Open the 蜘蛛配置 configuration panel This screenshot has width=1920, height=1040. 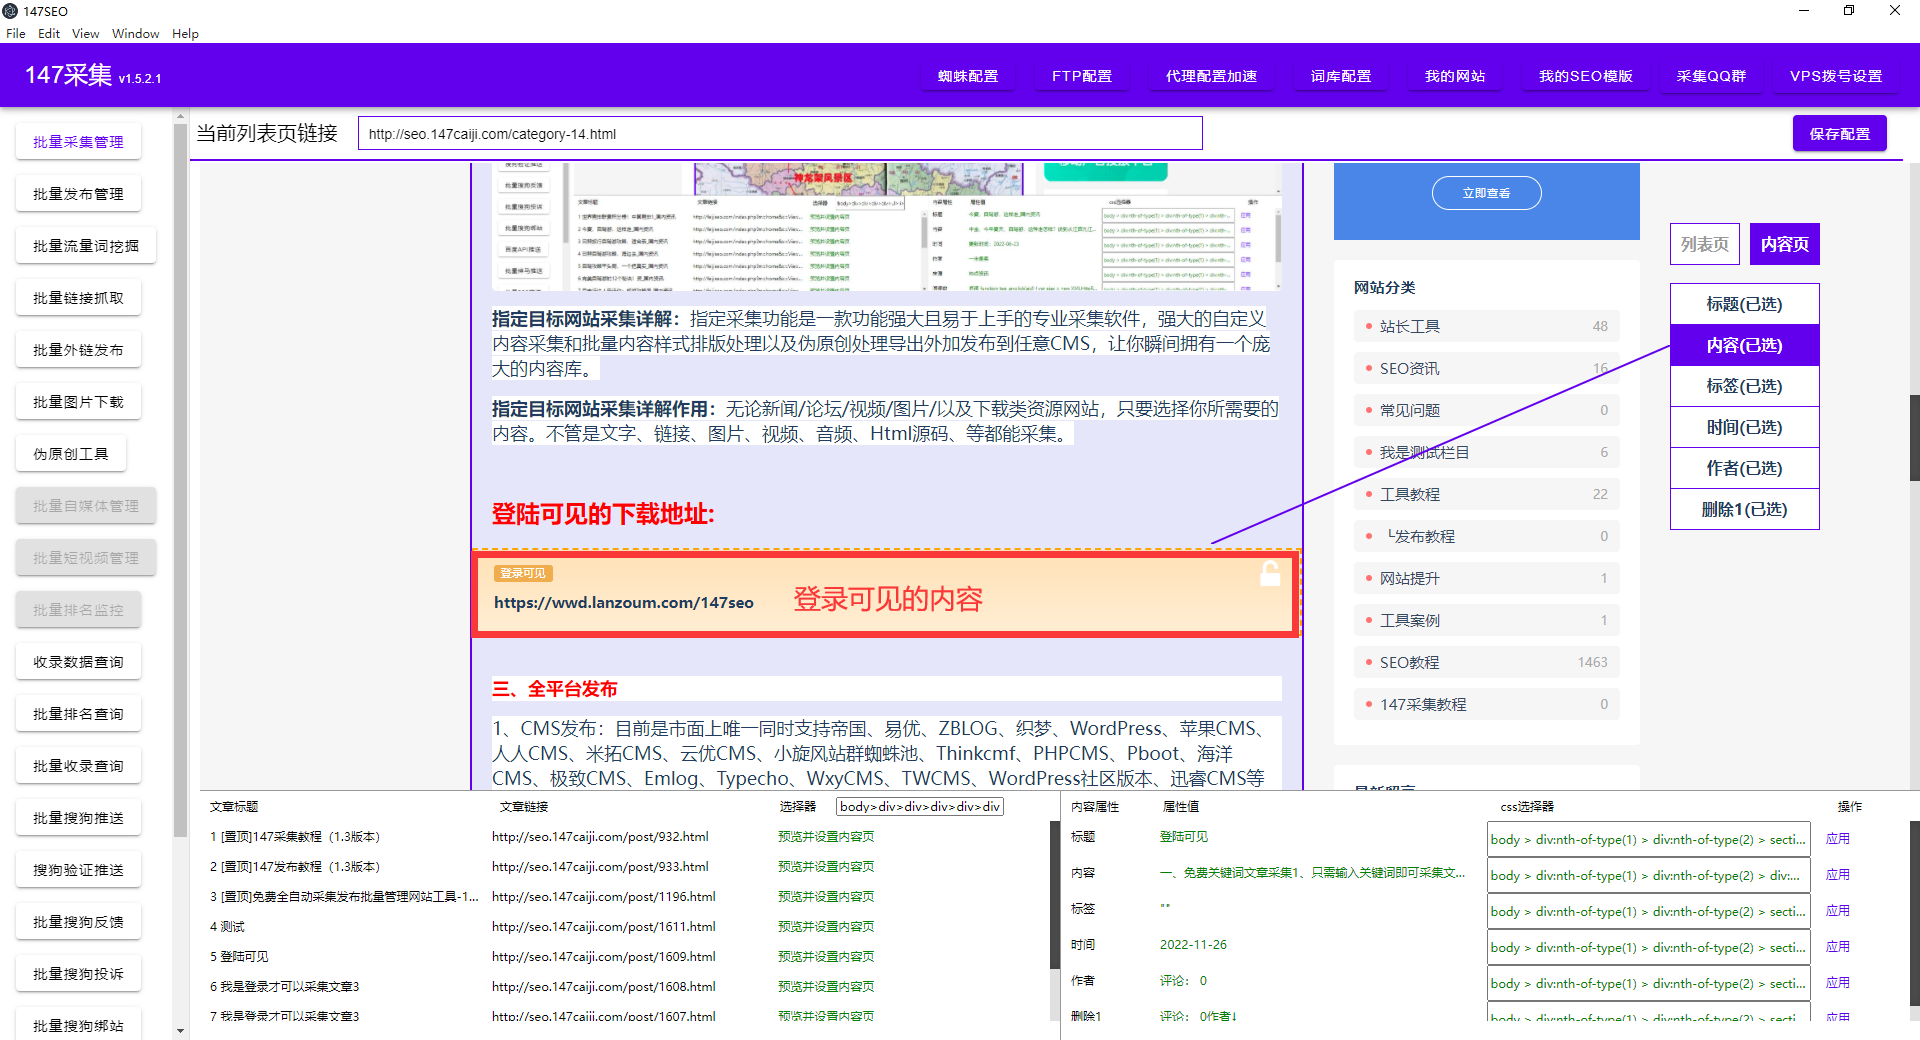(967, 75)
